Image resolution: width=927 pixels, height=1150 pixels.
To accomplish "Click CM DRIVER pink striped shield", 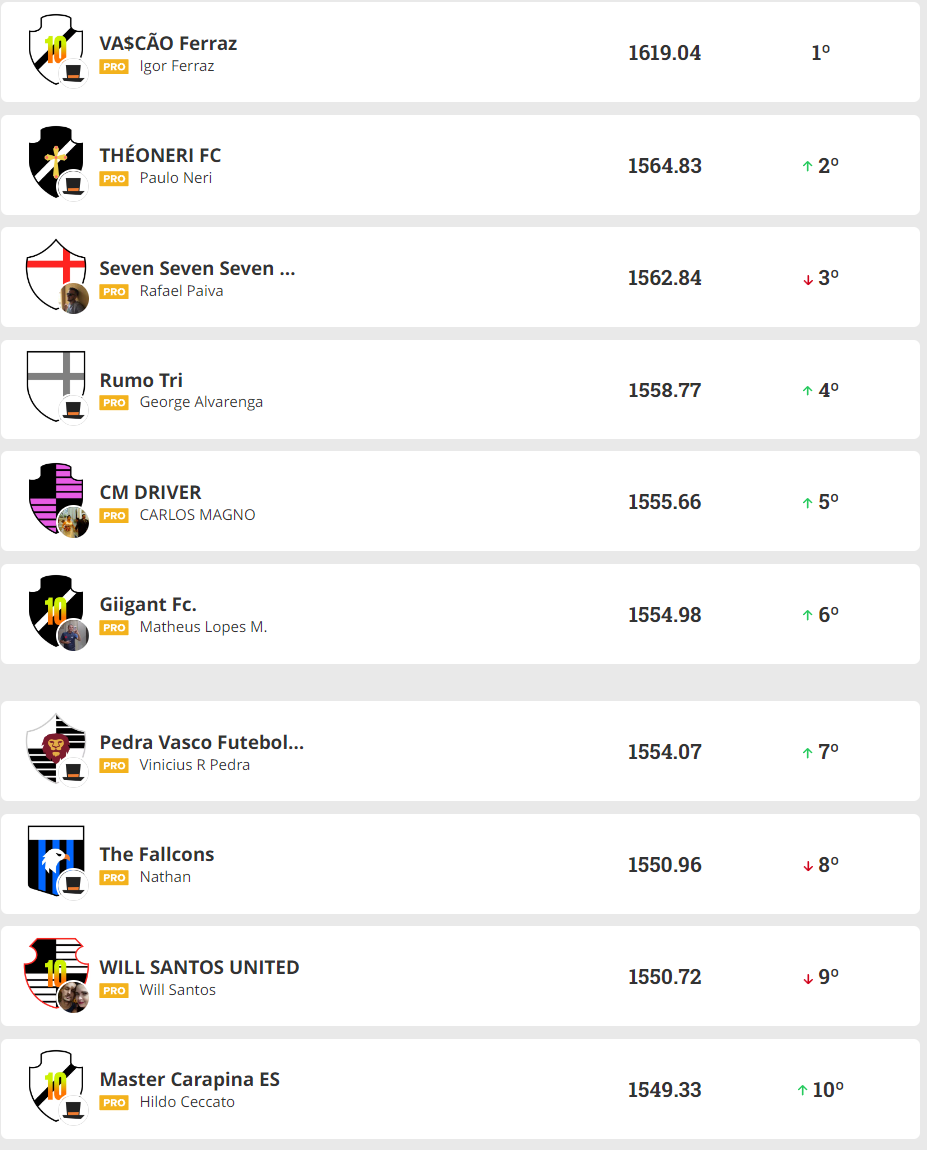I will click(54, 493).
